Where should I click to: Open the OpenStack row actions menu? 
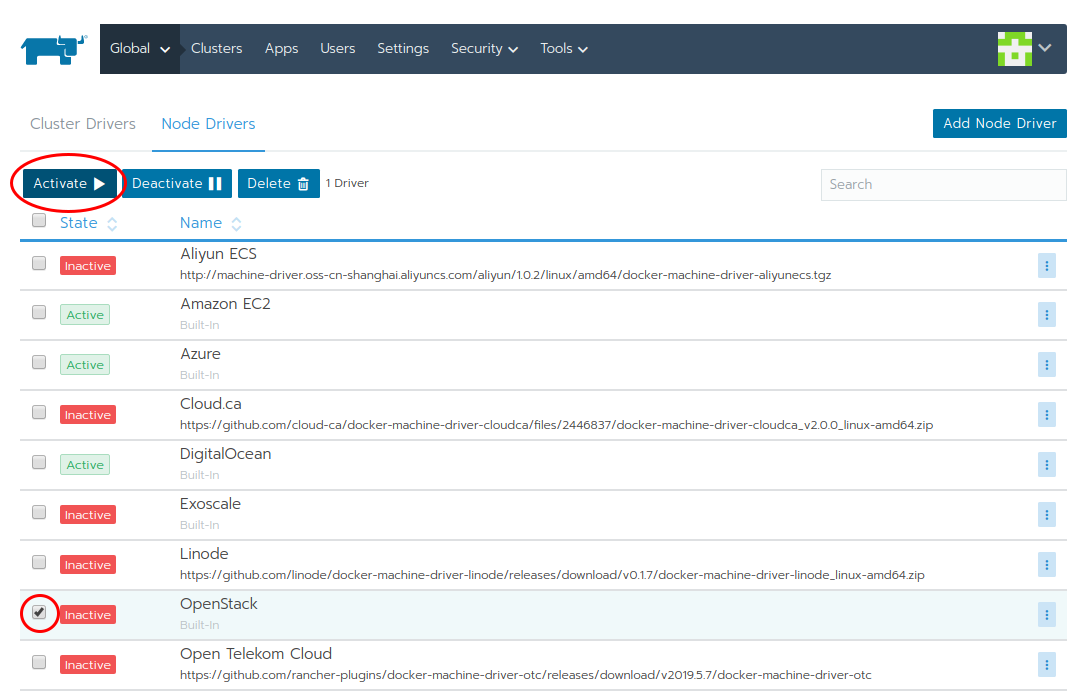(x=1046, y=614)
